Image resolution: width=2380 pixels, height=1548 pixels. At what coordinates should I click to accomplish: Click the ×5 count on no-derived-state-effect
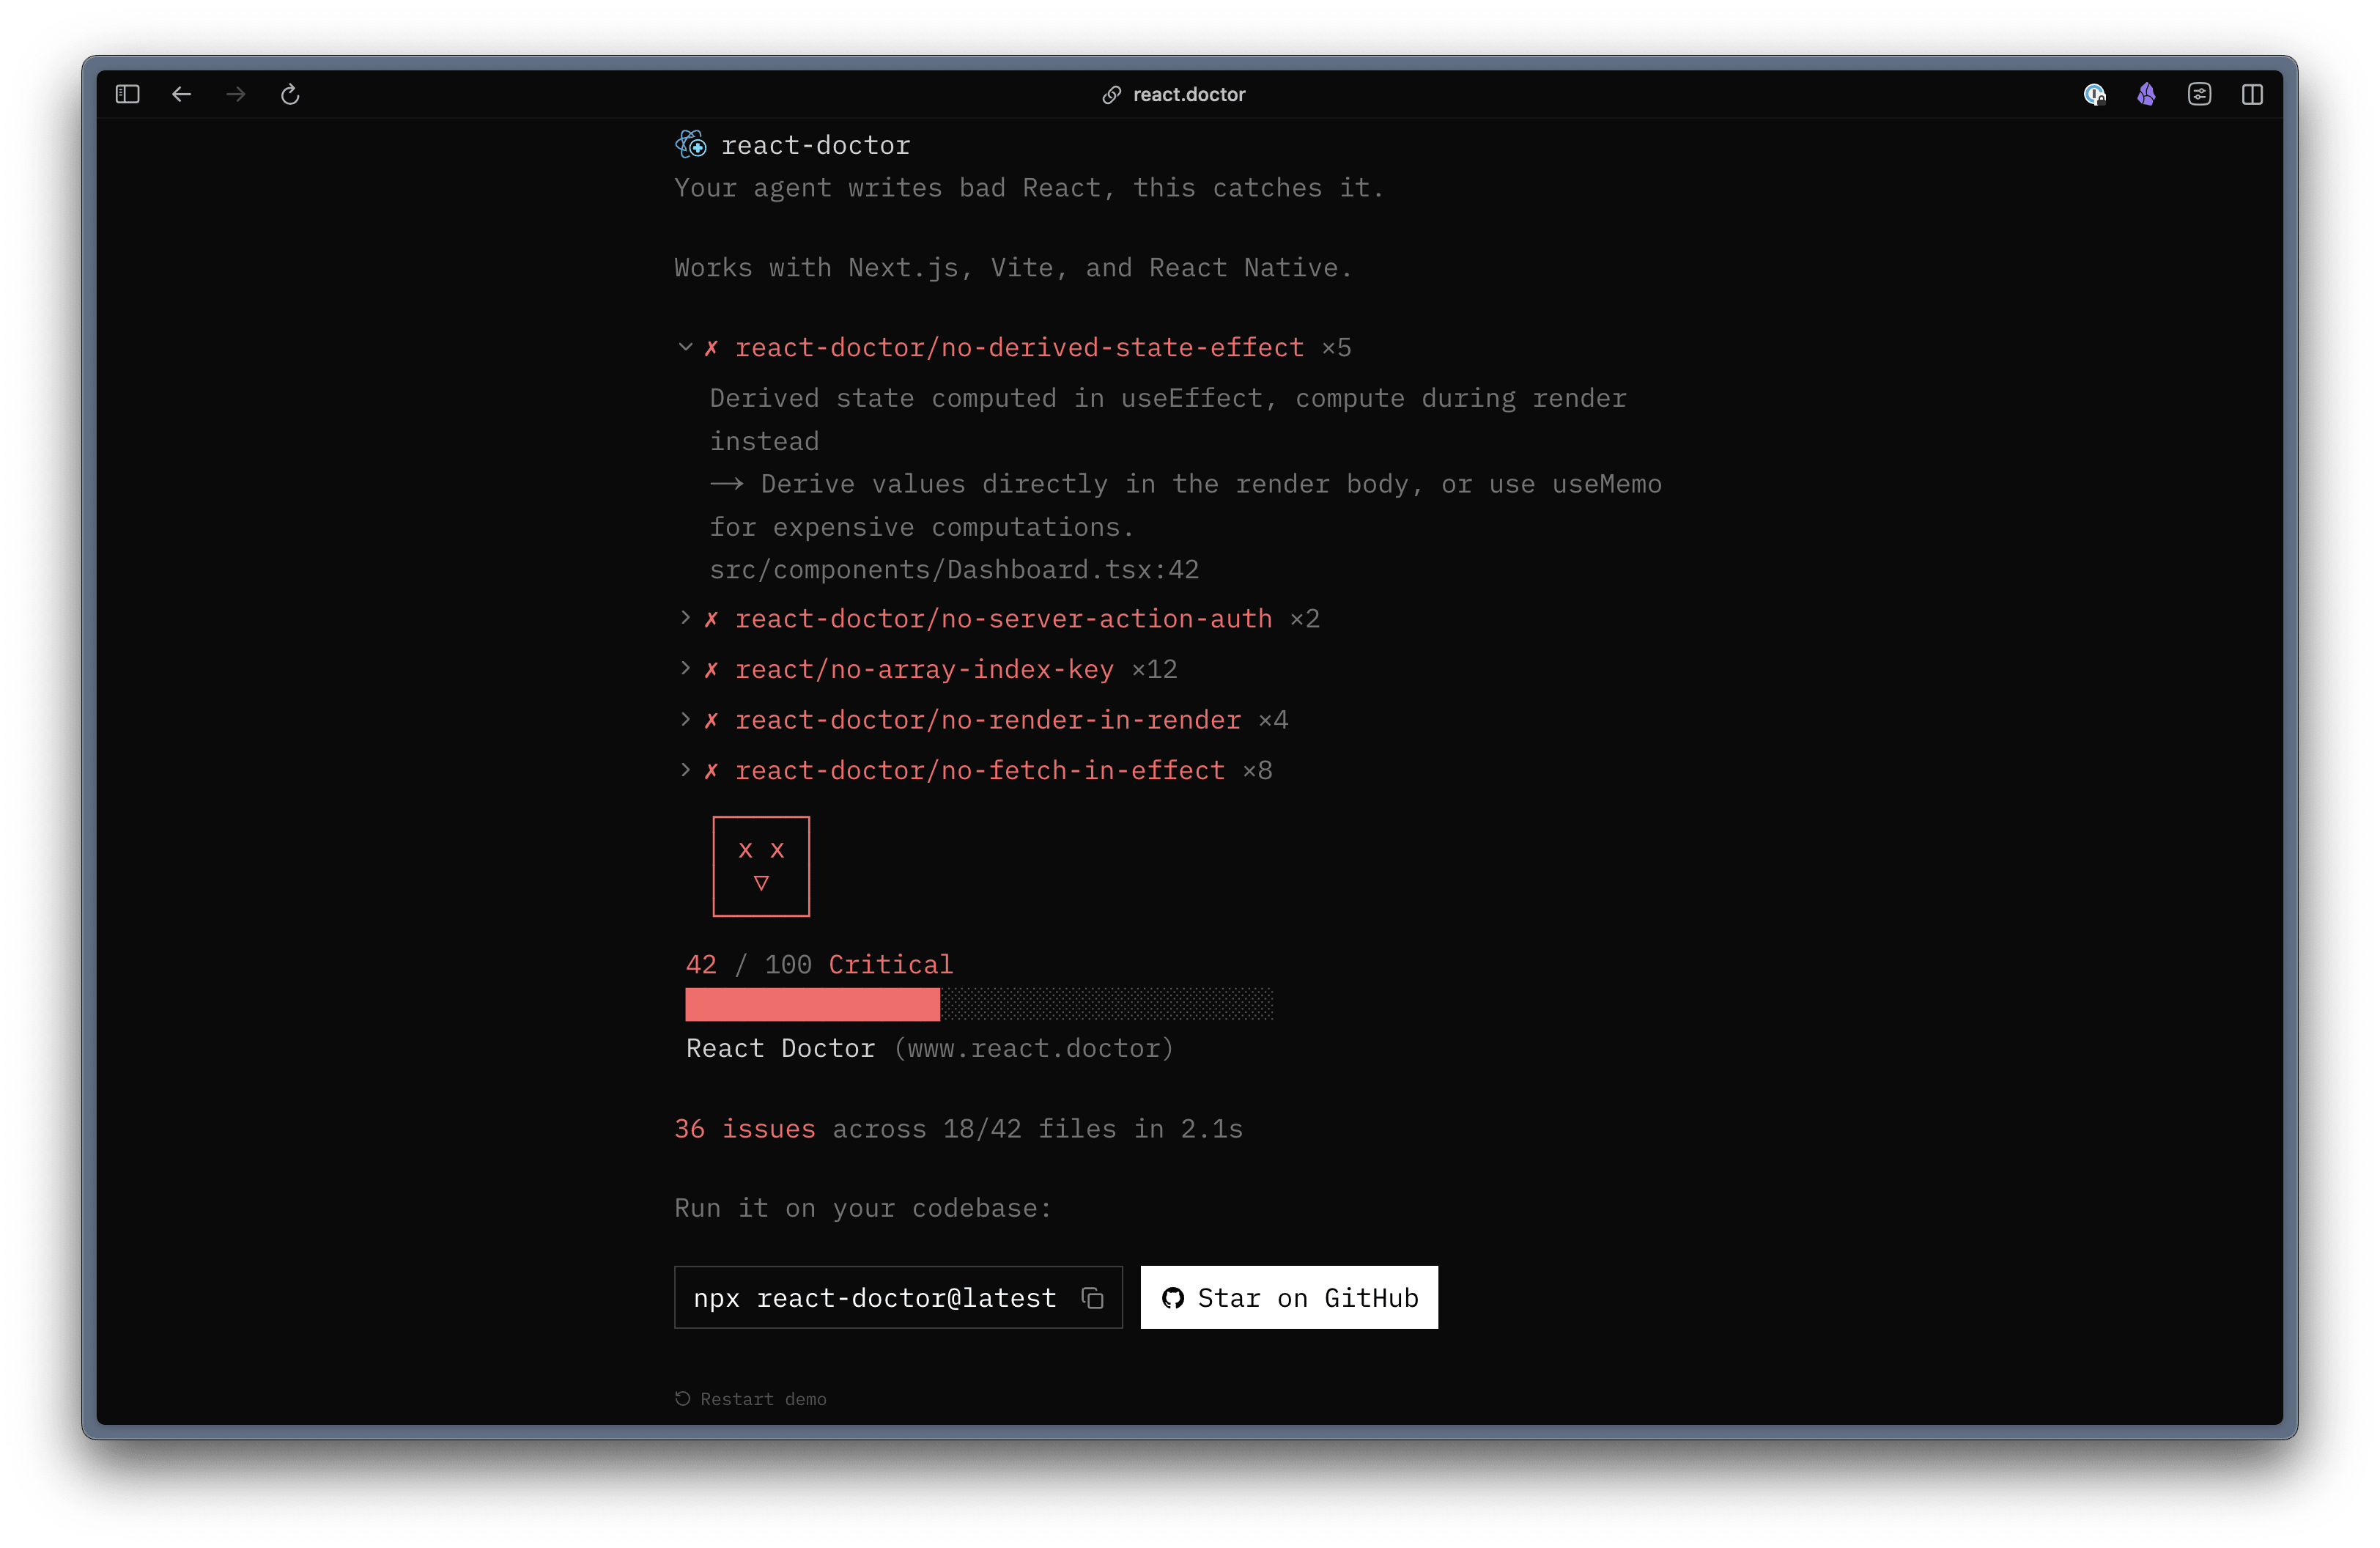1336,348
